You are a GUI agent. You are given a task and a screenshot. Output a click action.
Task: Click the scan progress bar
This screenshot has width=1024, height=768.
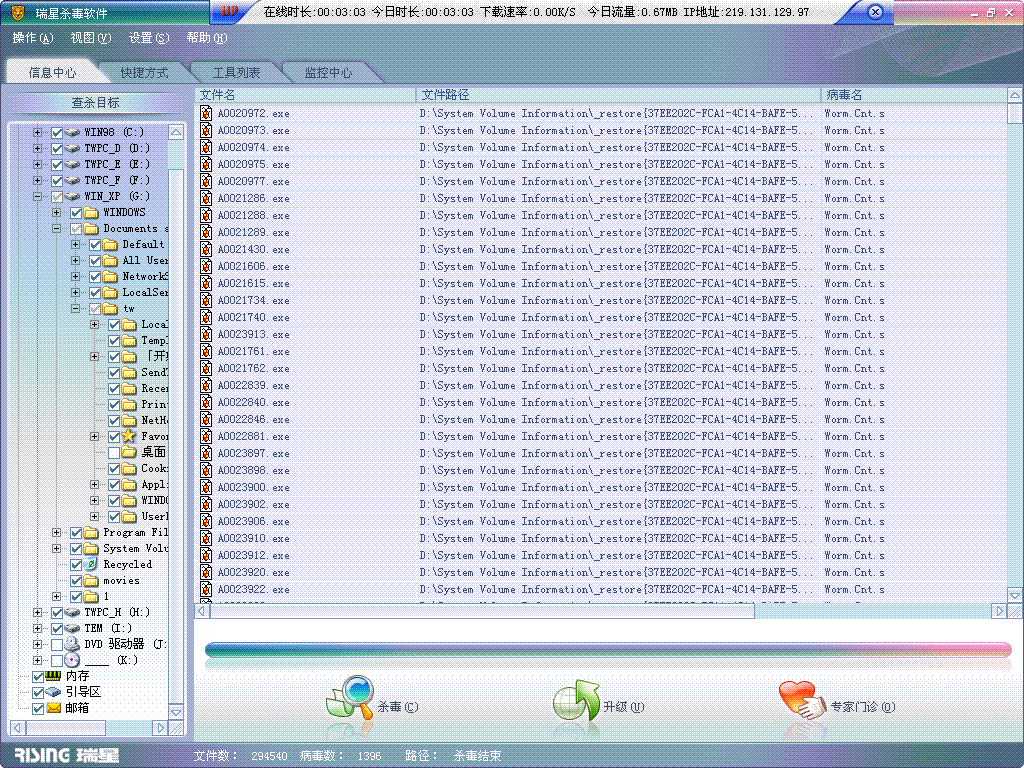(x=608, y=649)
